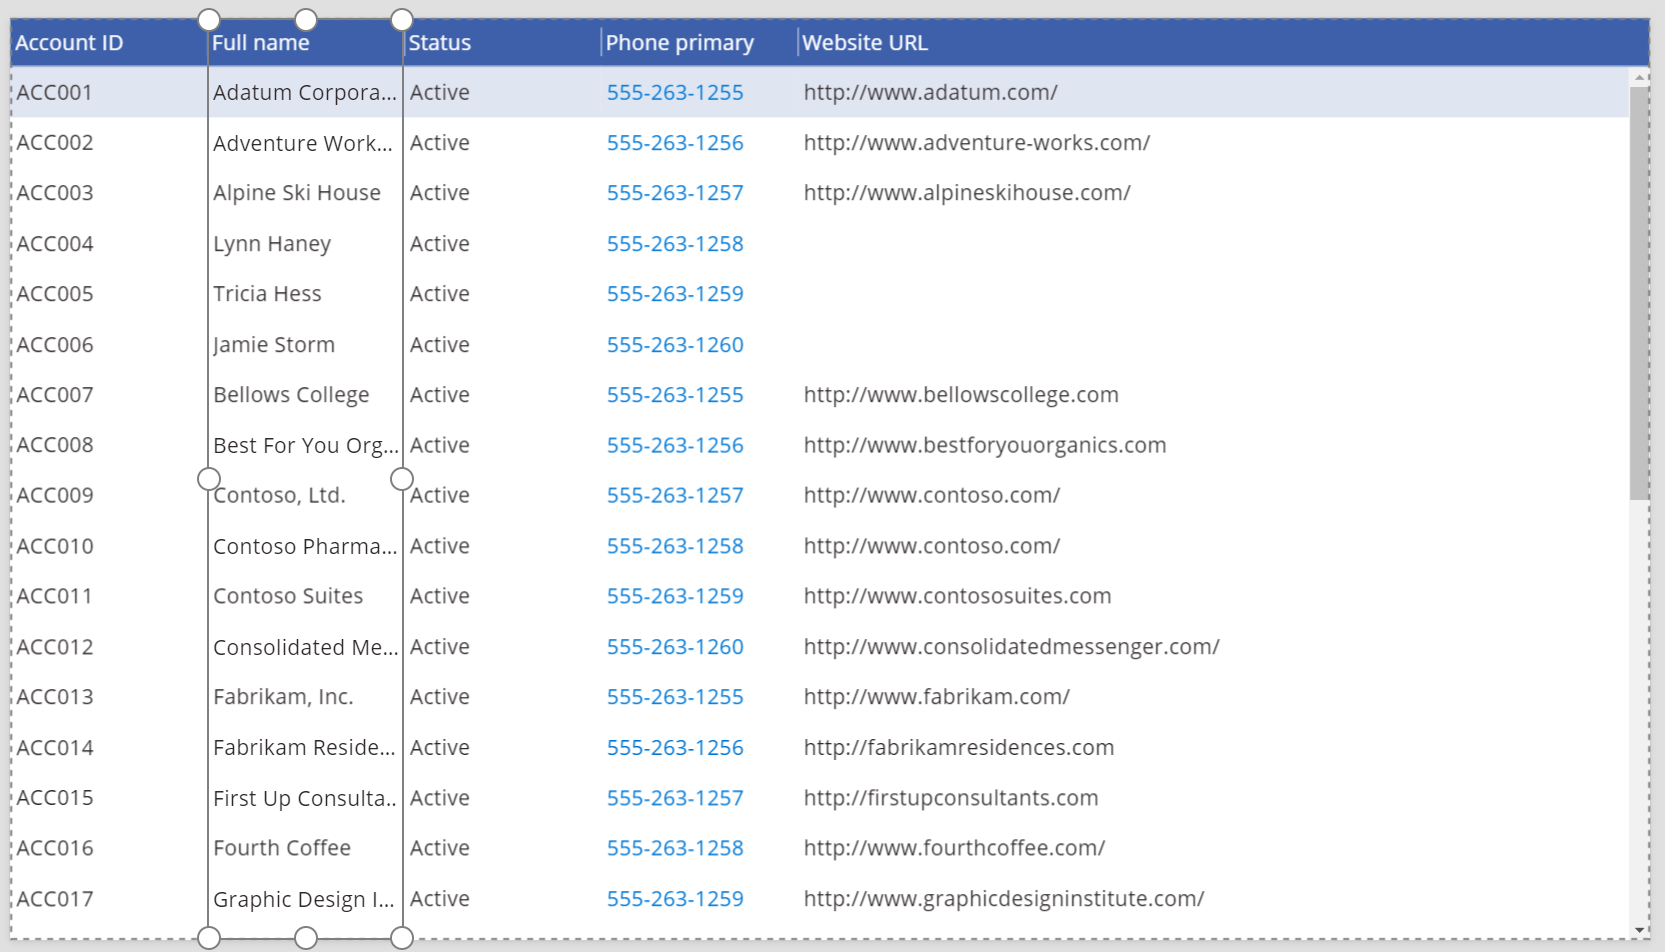Select the bellowscollege.com website URL
The width and height of the screenshot is (1665, 952).
point(961,395)
